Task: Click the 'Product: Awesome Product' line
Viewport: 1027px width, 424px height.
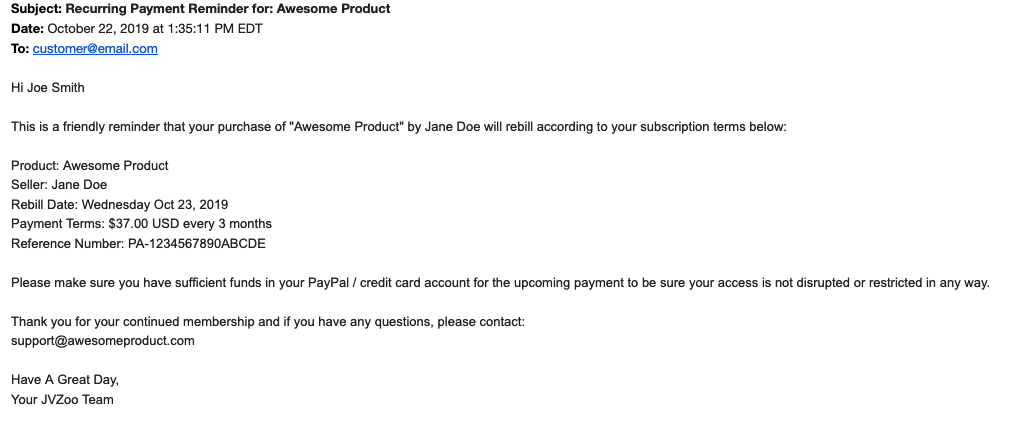Action: 90,166
